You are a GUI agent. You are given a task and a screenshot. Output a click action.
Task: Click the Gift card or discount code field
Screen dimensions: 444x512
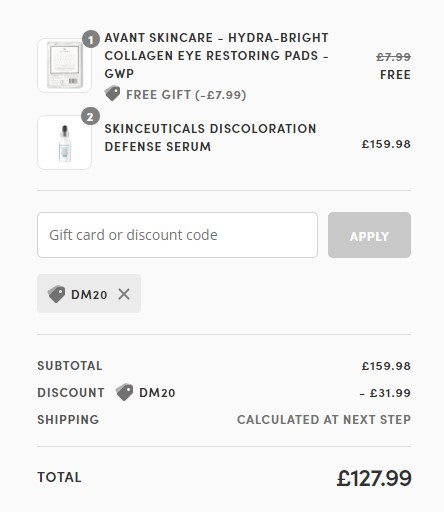click(x=177, y=235)
